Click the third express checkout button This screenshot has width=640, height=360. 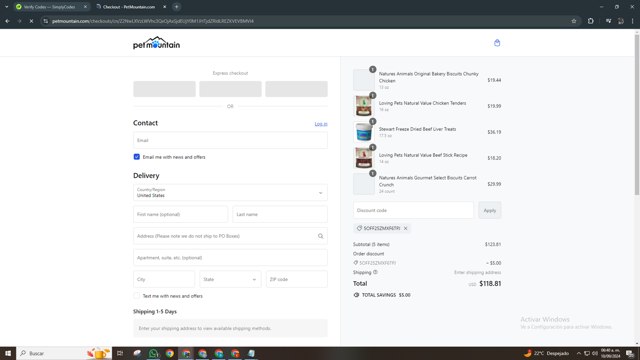(296, 89)
